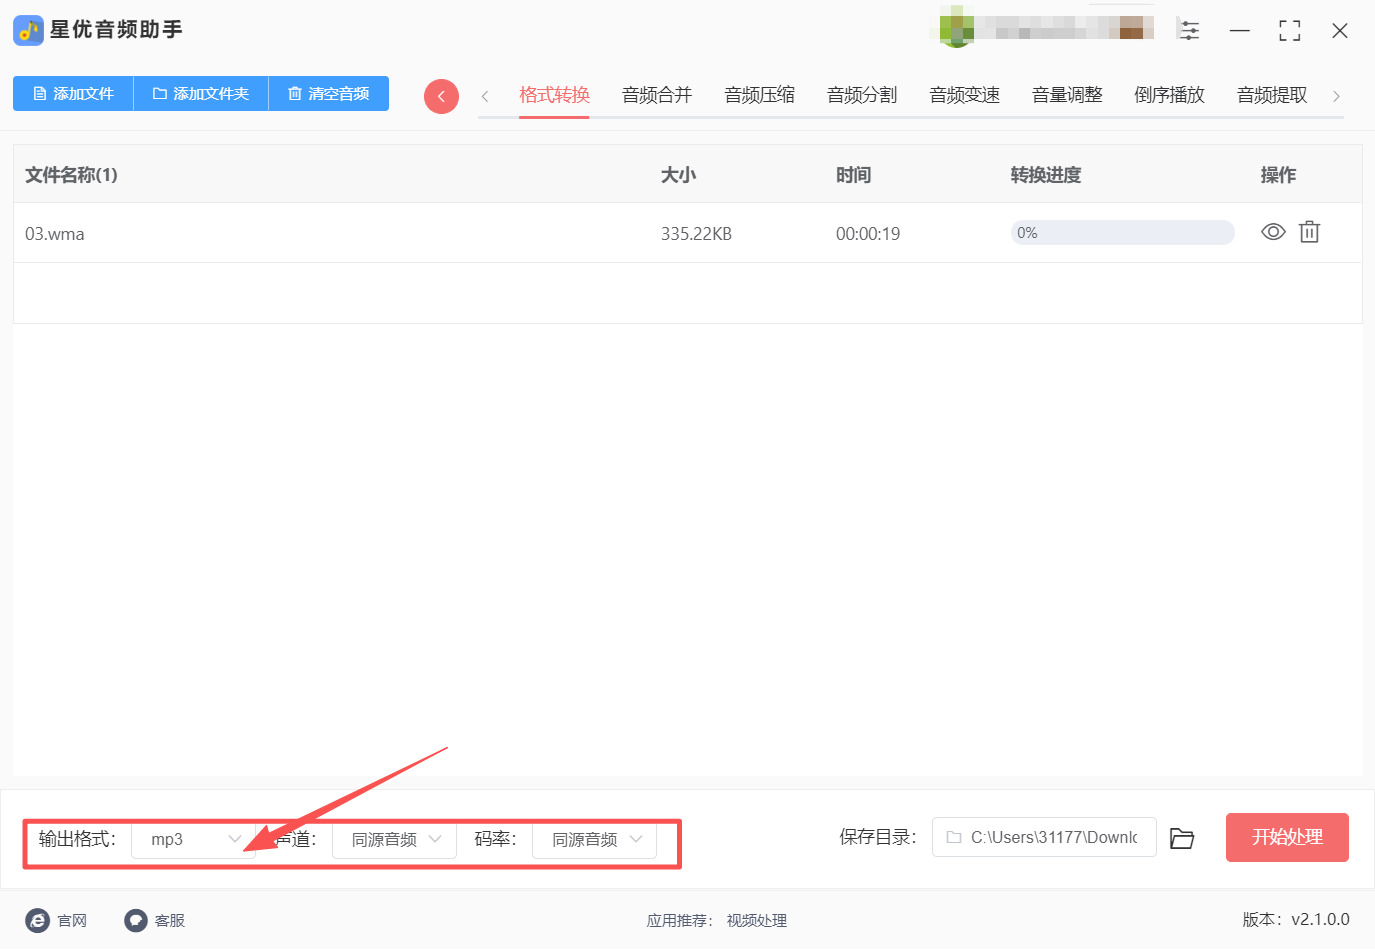Click the 码率: label
Viewport: 1375px width, 950px height.
[495, 839]
